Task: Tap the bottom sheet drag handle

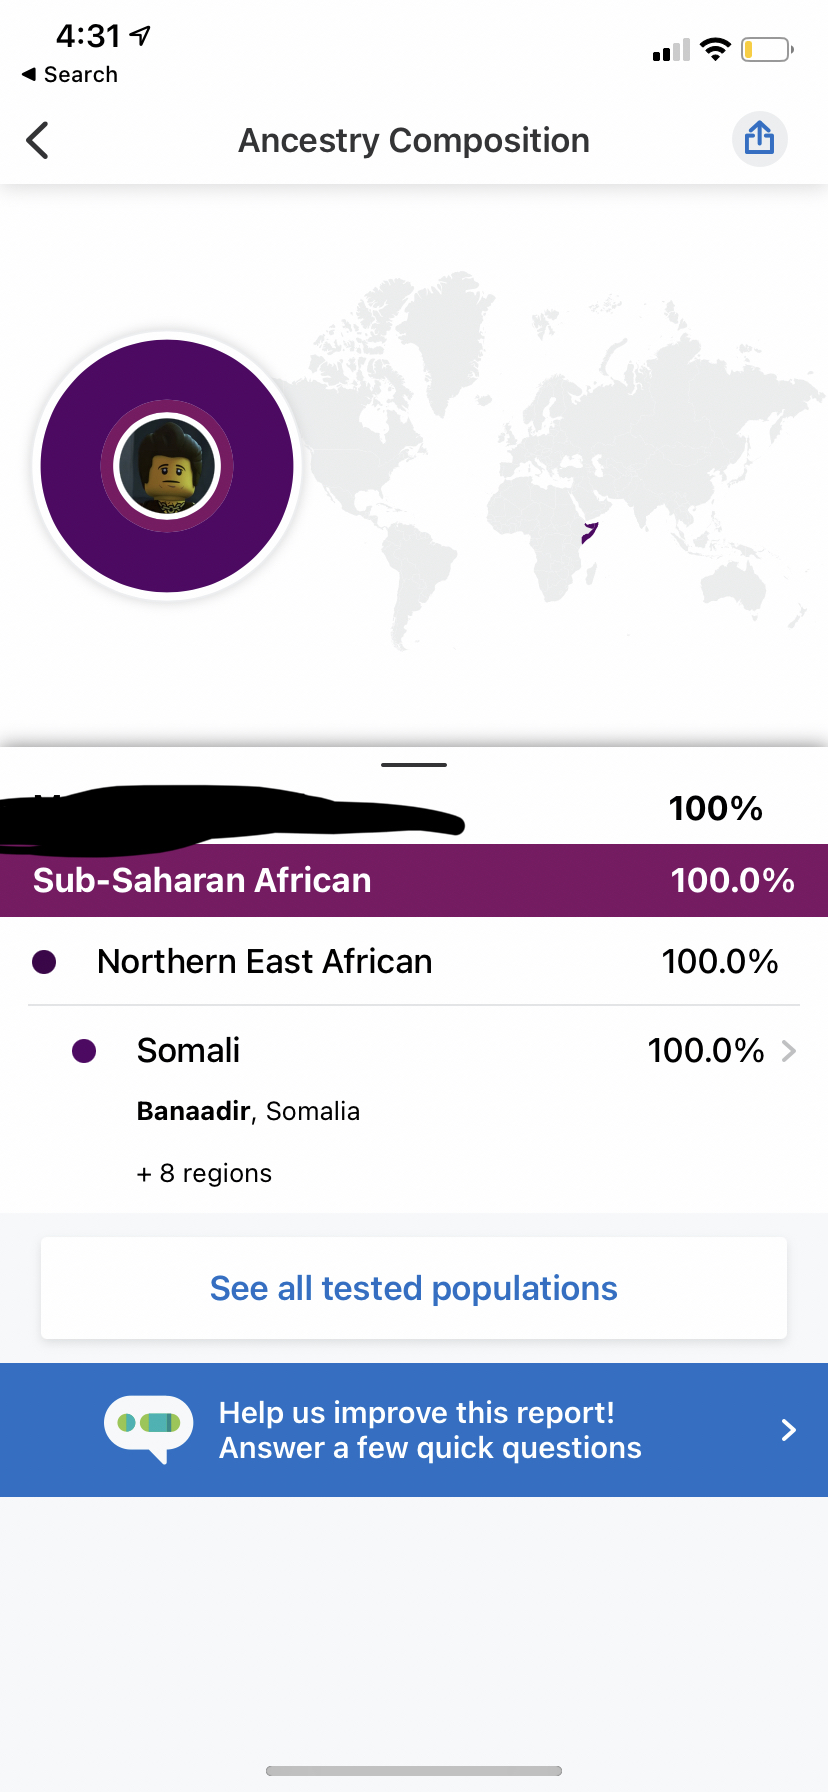Action: pyautogui.click(x=414, y=765)
